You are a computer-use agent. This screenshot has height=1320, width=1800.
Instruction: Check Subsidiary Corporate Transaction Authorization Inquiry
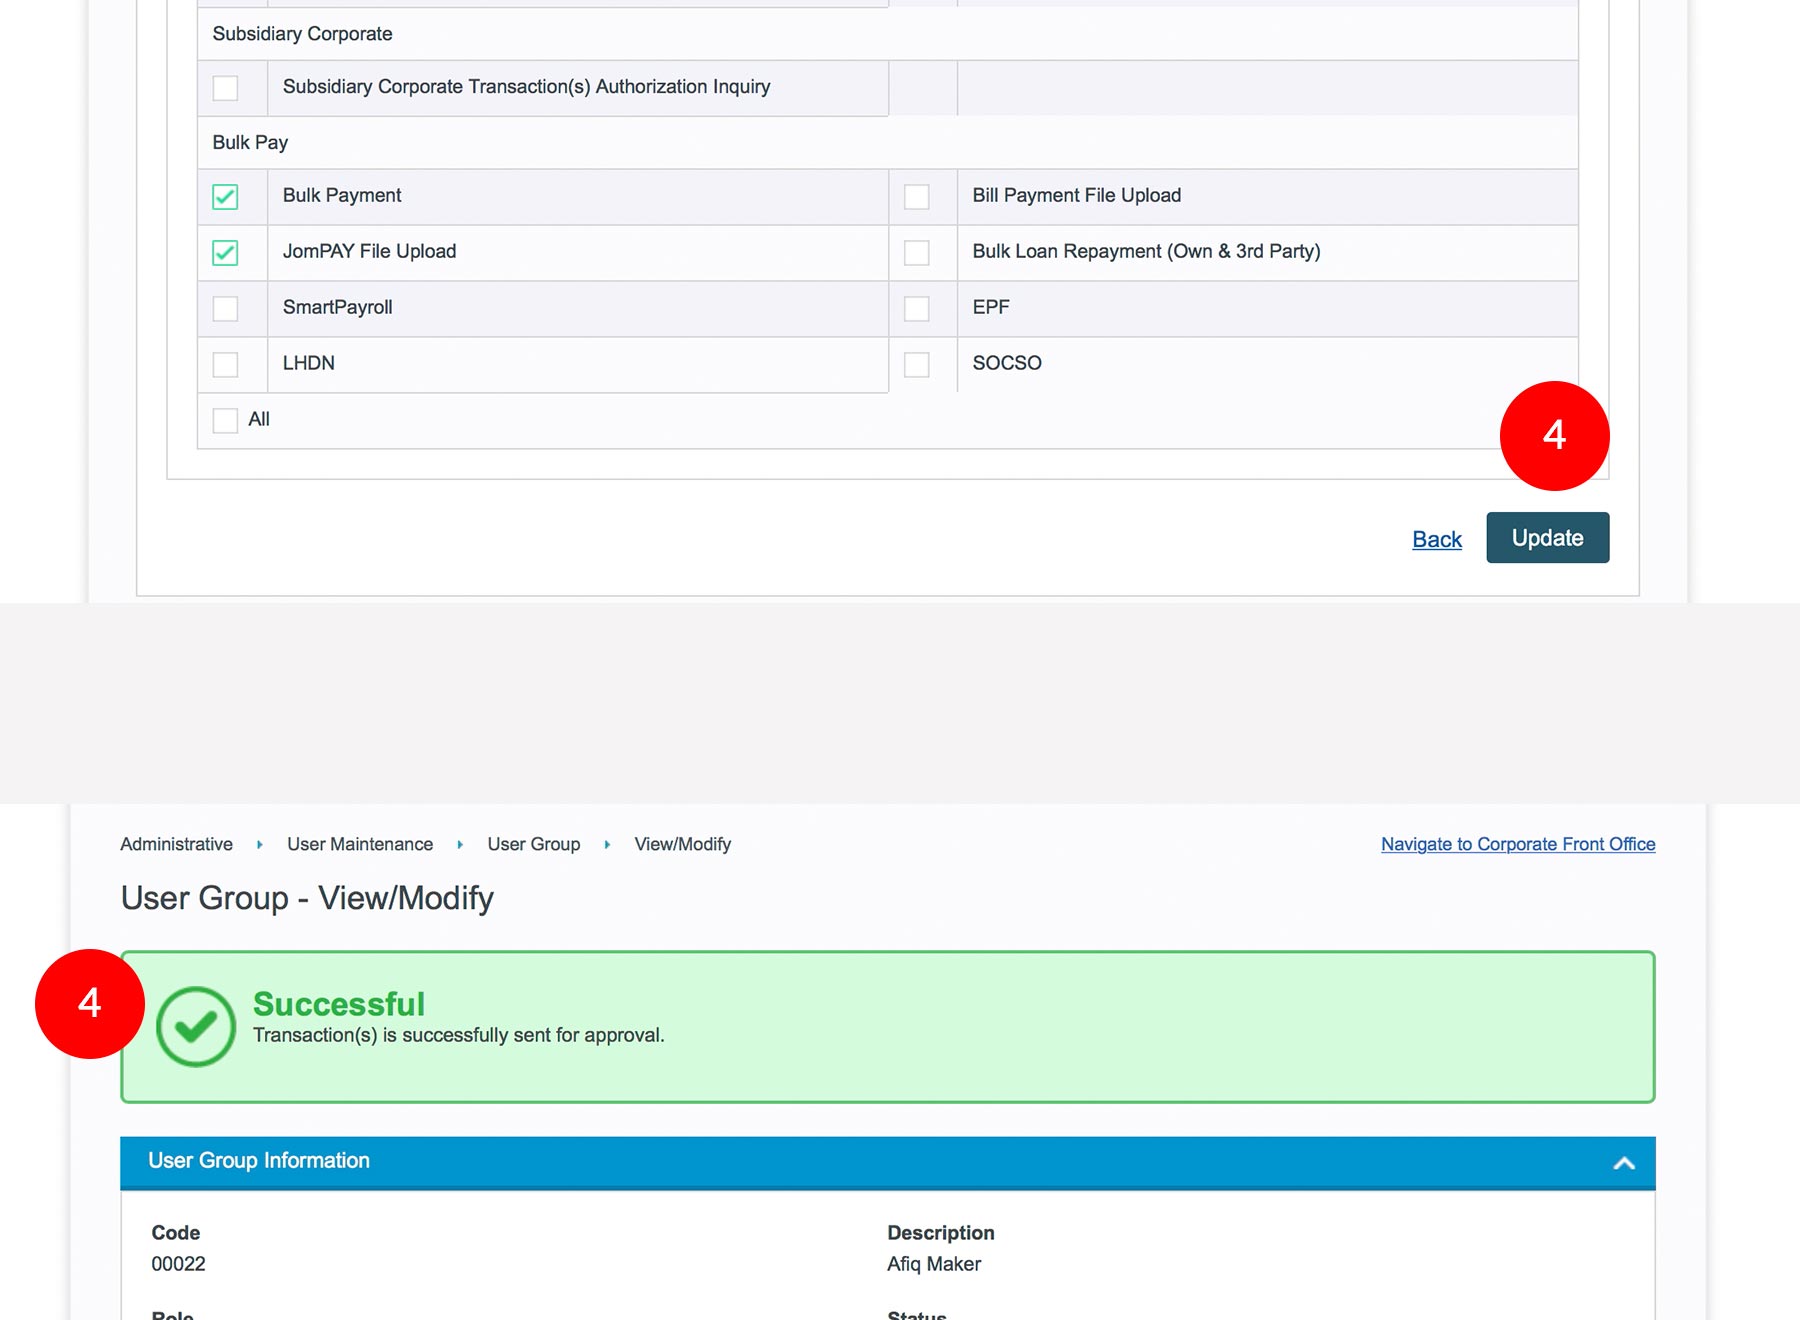[x=225, y=88]
